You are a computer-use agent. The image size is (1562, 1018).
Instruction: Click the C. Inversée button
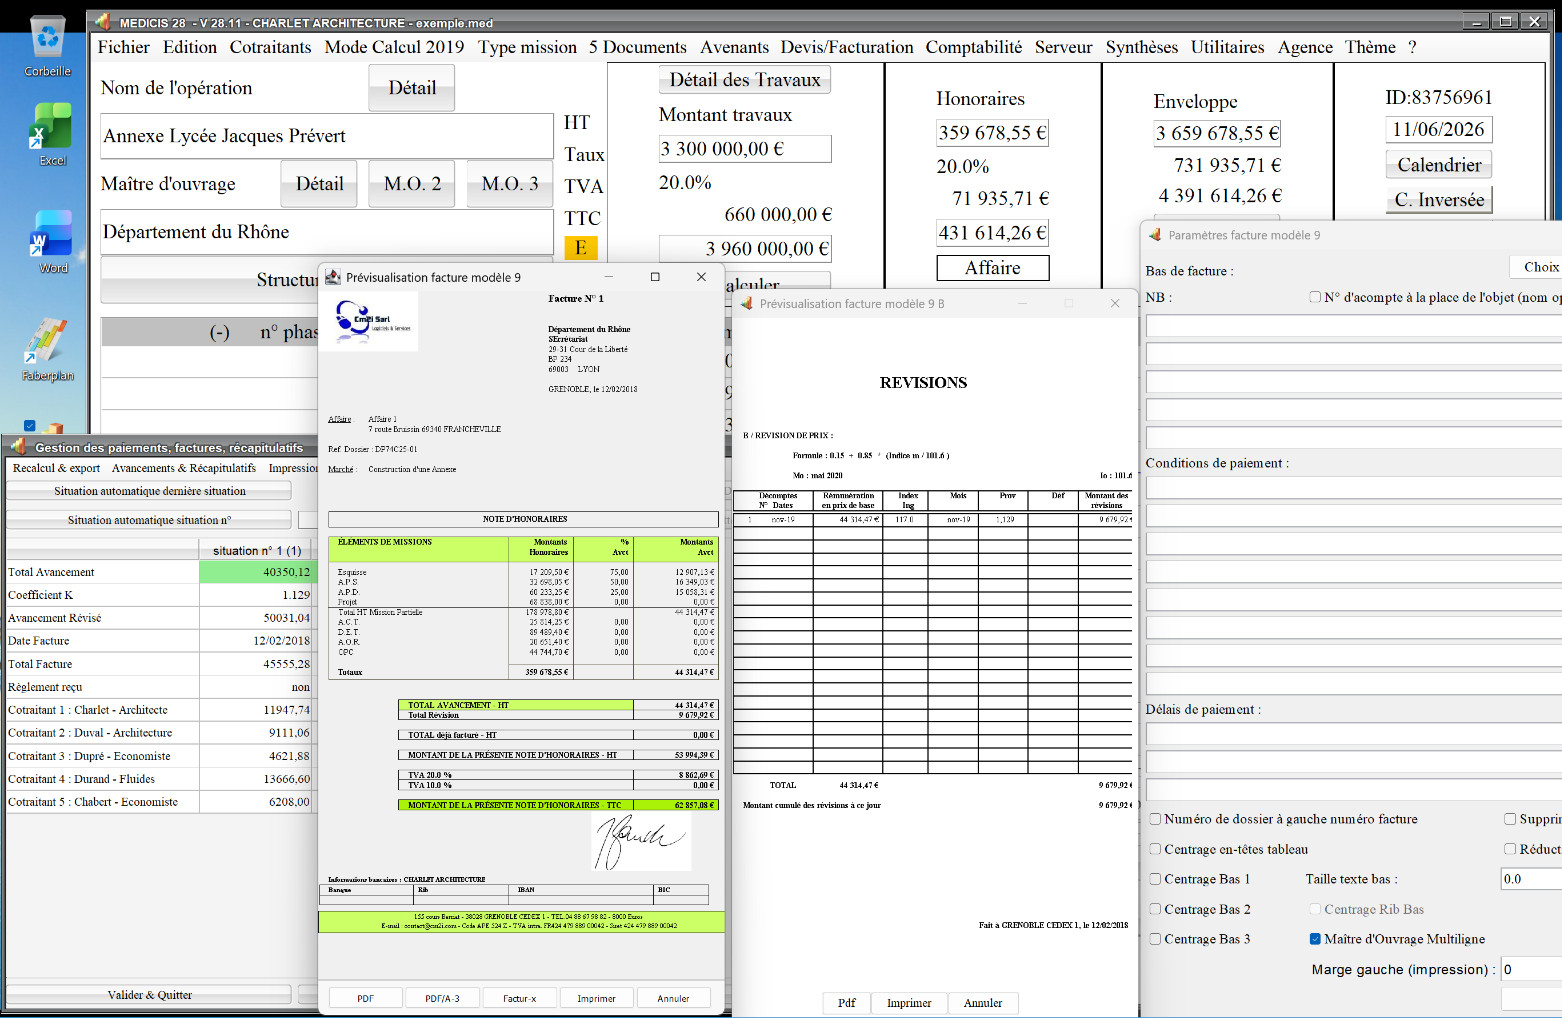[1439, 199]
